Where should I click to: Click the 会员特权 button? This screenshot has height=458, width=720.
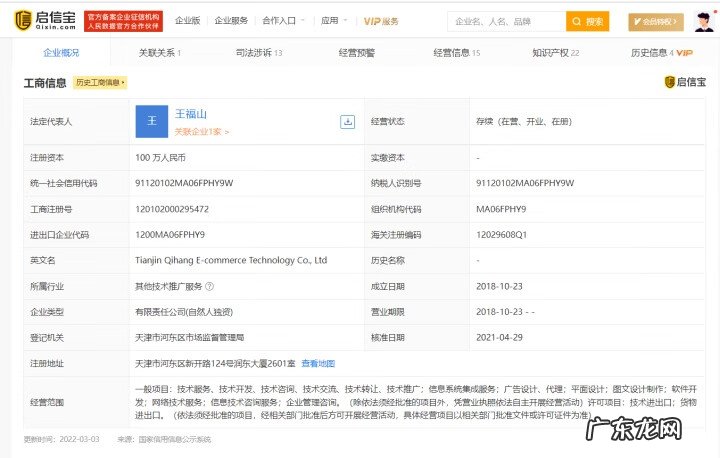[656, 22]
